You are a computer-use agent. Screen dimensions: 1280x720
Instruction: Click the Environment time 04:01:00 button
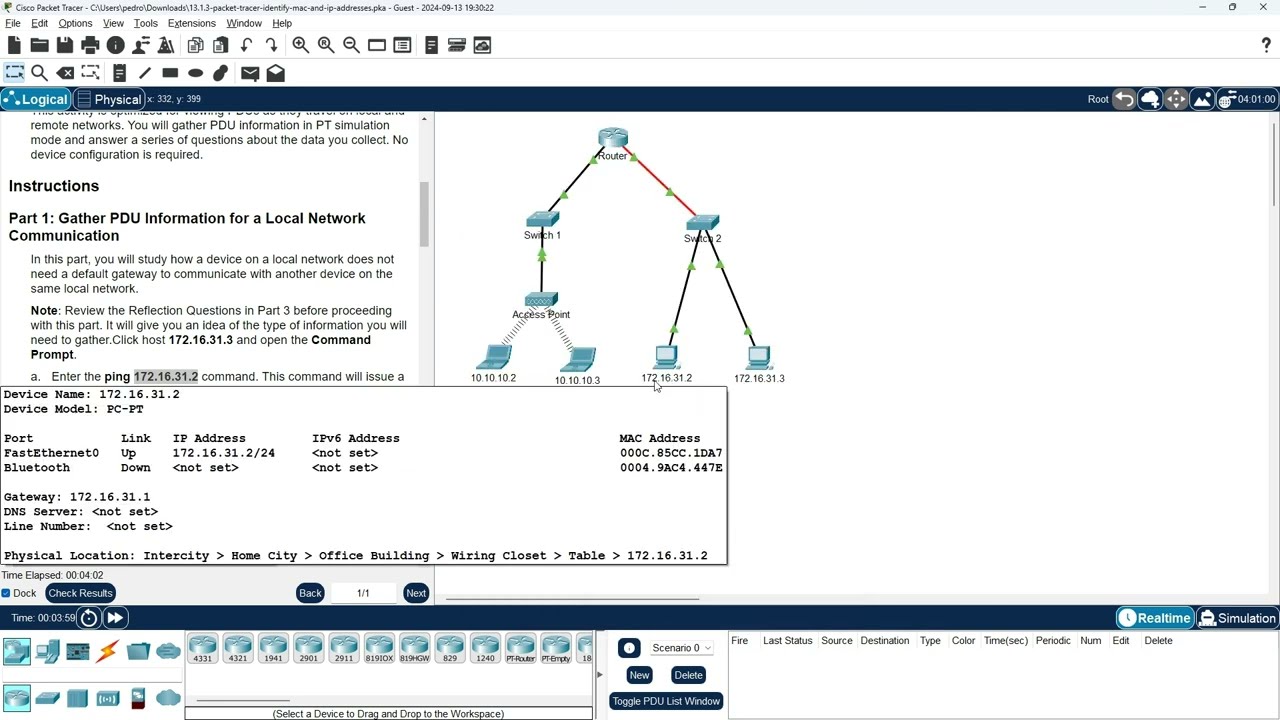point(1247,99)
